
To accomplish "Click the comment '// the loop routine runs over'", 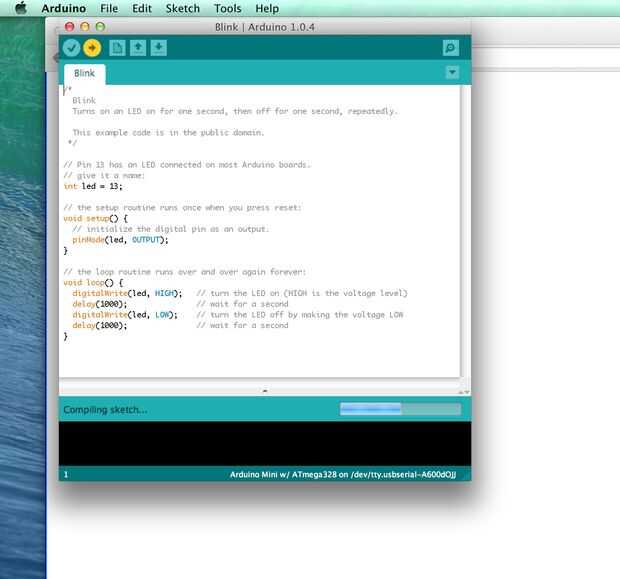I will click(185, 272).
